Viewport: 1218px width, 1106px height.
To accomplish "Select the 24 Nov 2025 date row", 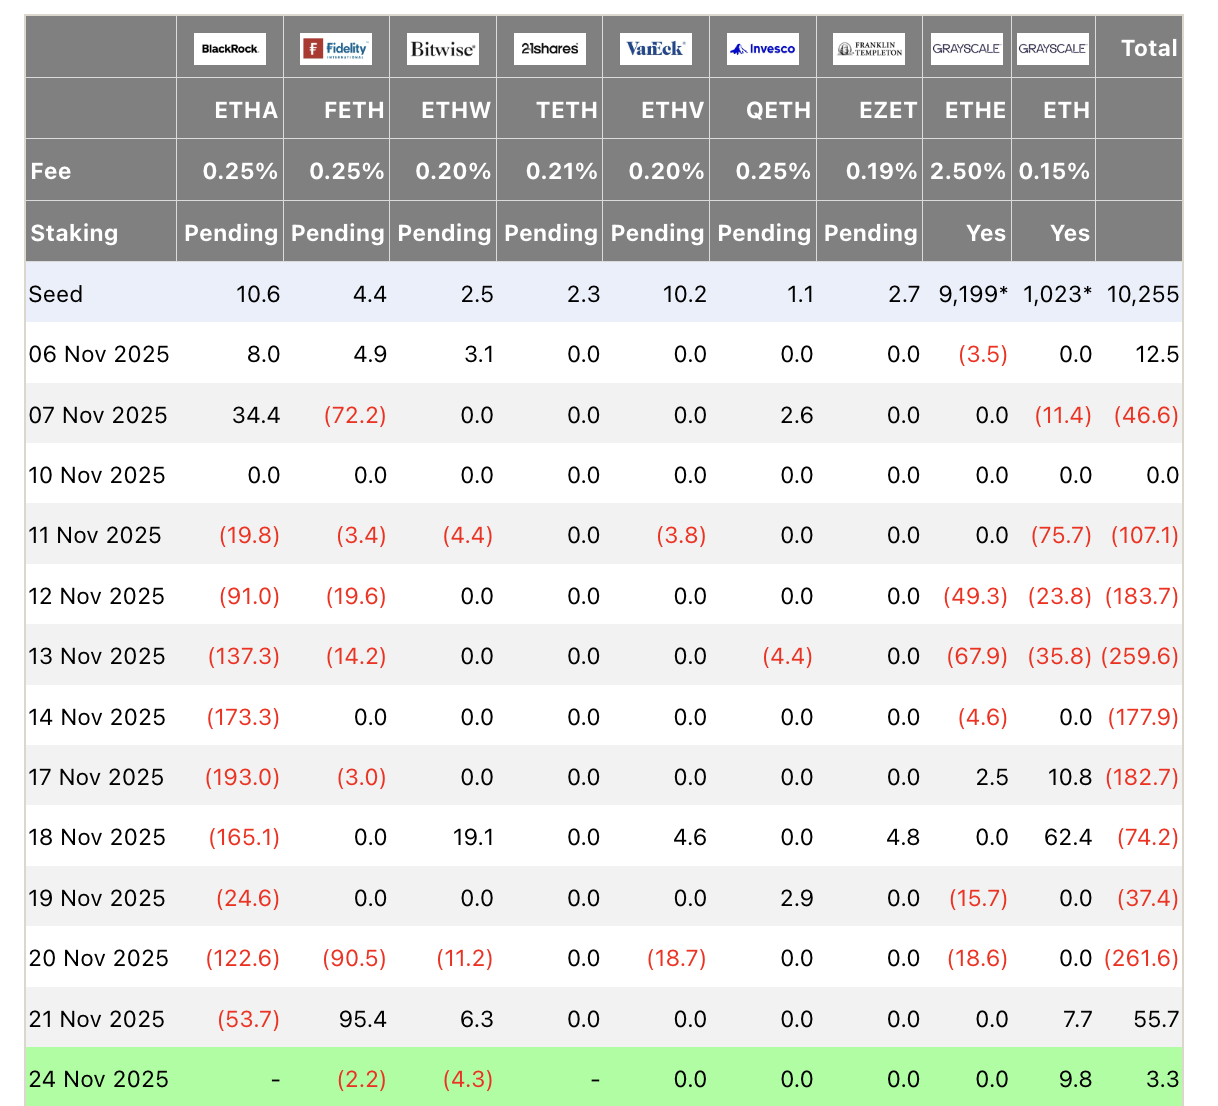I will pos(98,1079).
